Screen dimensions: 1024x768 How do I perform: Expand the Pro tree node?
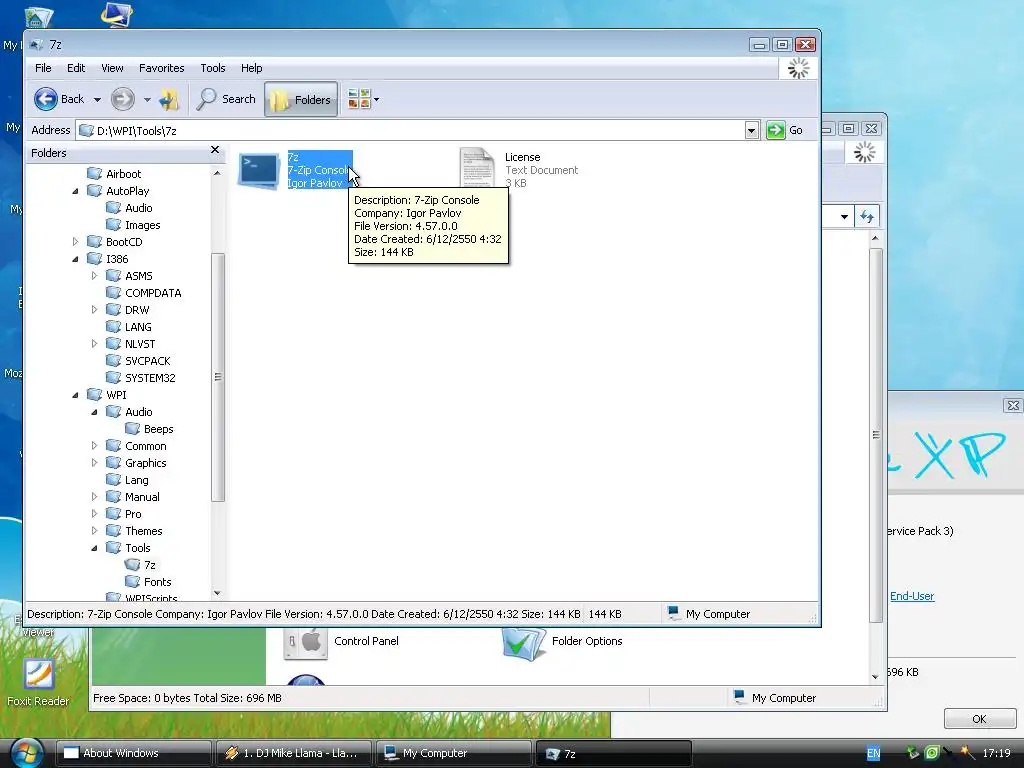(x=94, y=513)
